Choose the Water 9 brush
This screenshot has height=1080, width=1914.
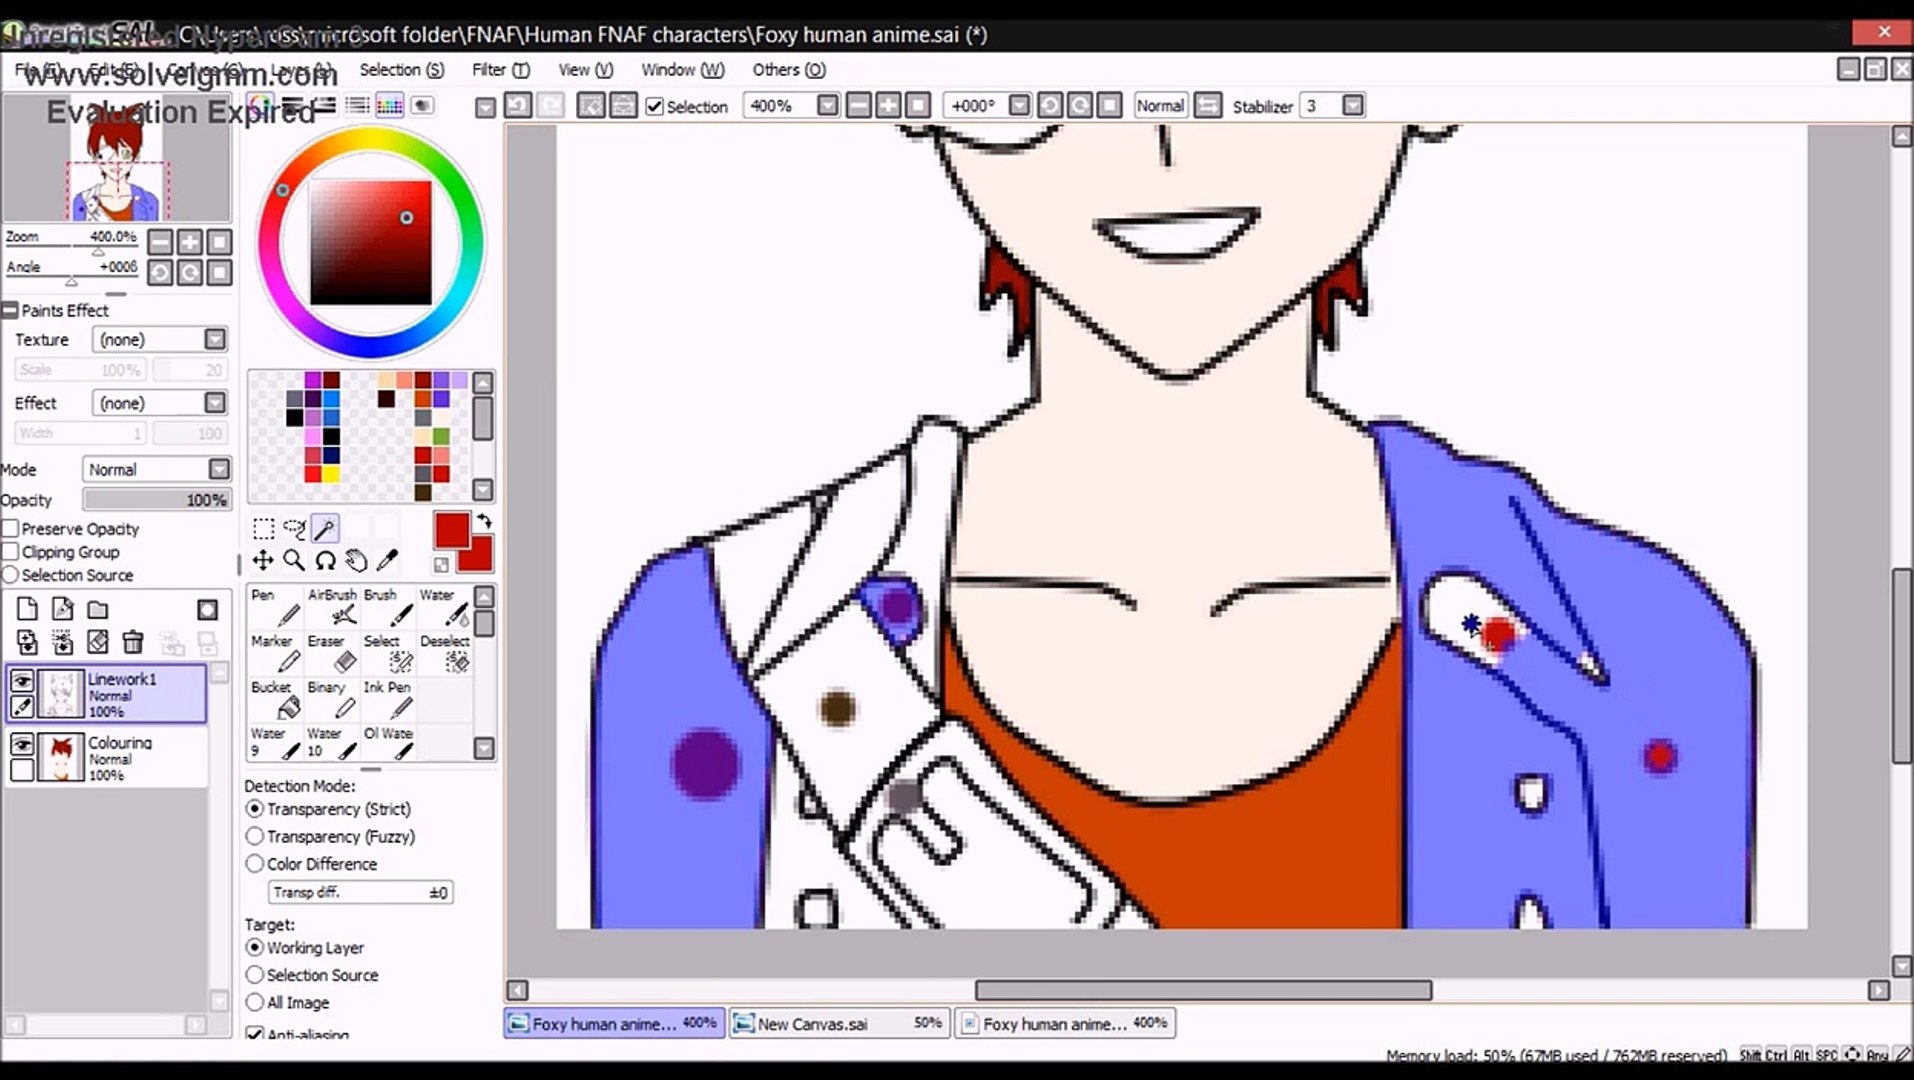[275, 743]
